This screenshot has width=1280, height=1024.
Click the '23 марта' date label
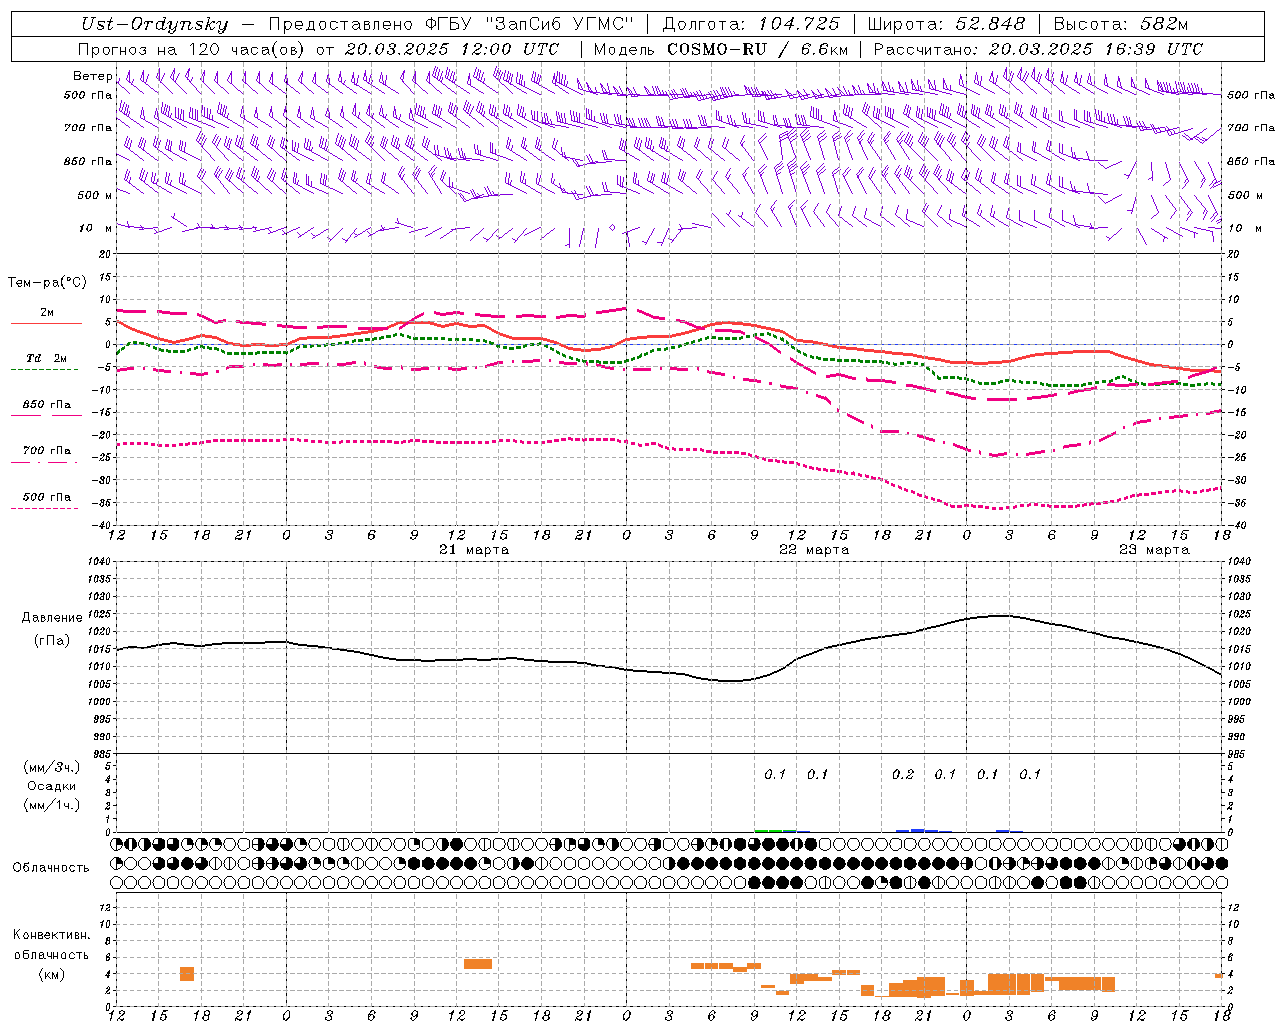[x=1154, y=550]
